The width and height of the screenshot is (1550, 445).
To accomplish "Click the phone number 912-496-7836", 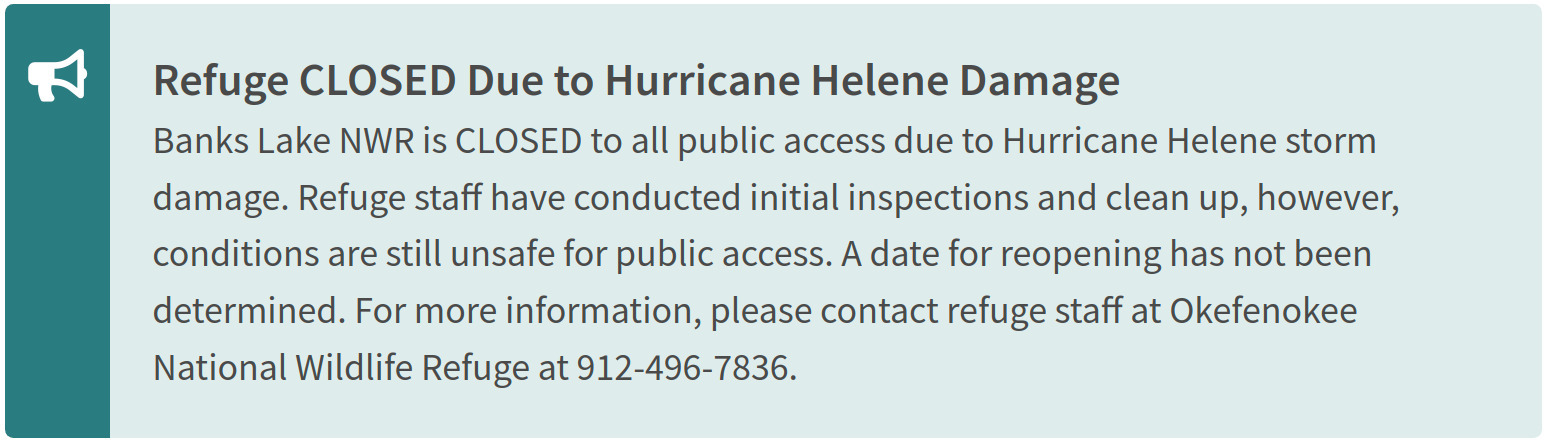I will pyautogui.click(x=686, y=368).
